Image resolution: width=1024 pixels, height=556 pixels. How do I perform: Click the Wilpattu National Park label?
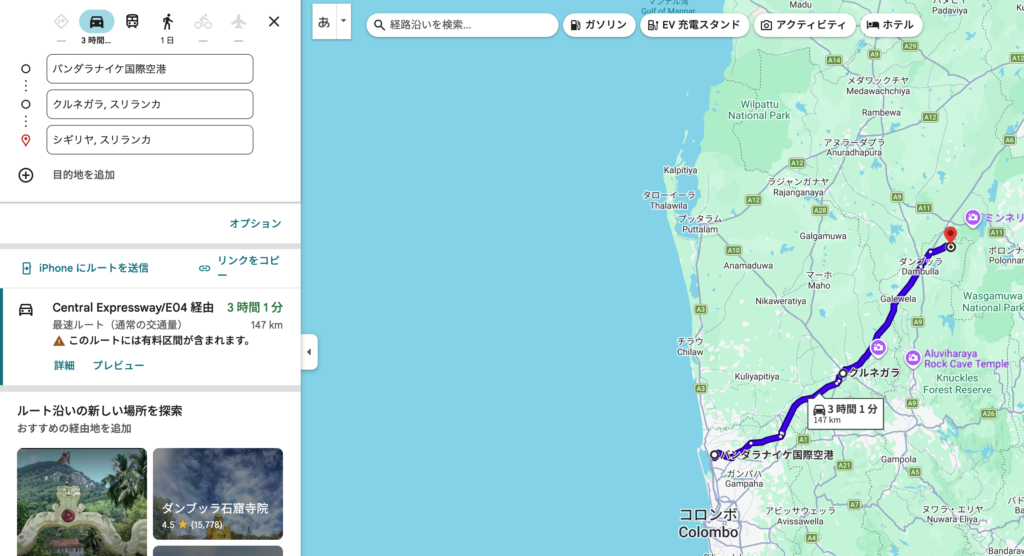pos(759,110)
